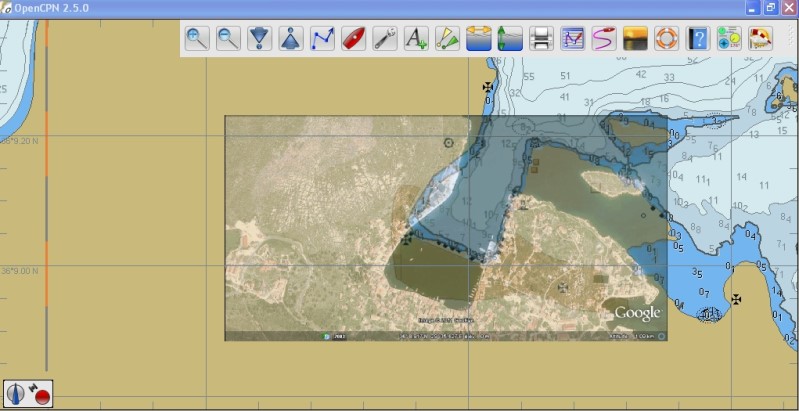This screenshot has width=799, height=411.
Task: Click the Zoom In magnifier tool
Action: pyautogui.click(x=197, y=39)
